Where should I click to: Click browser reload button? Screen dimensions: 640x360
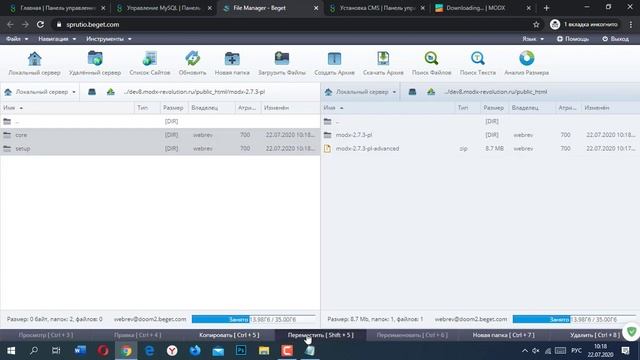(x=40, y=24)
